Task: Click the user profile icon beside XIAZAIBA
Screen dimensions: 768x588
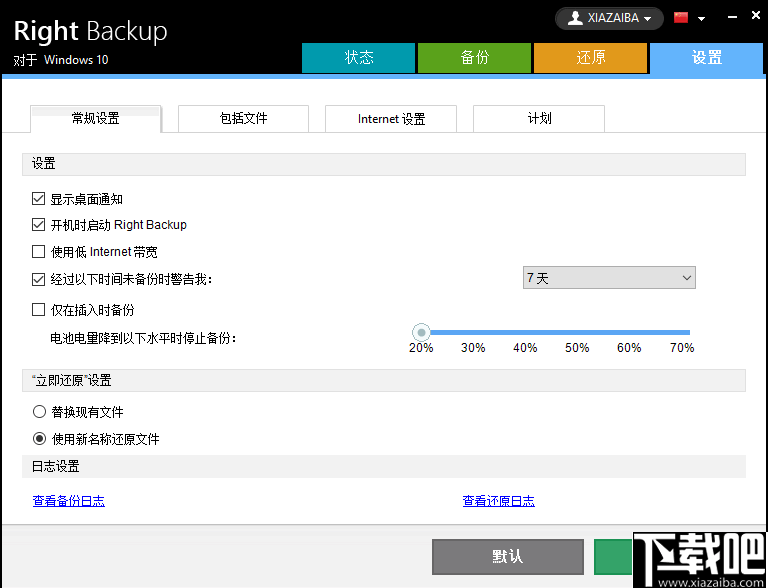Action: (575, 18)
